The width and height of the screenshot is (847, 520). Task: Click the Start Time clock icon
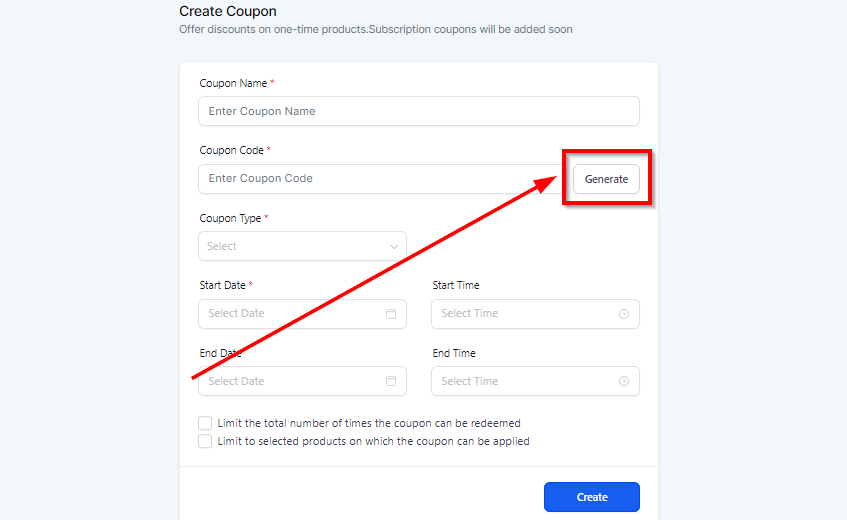point(624,314)
